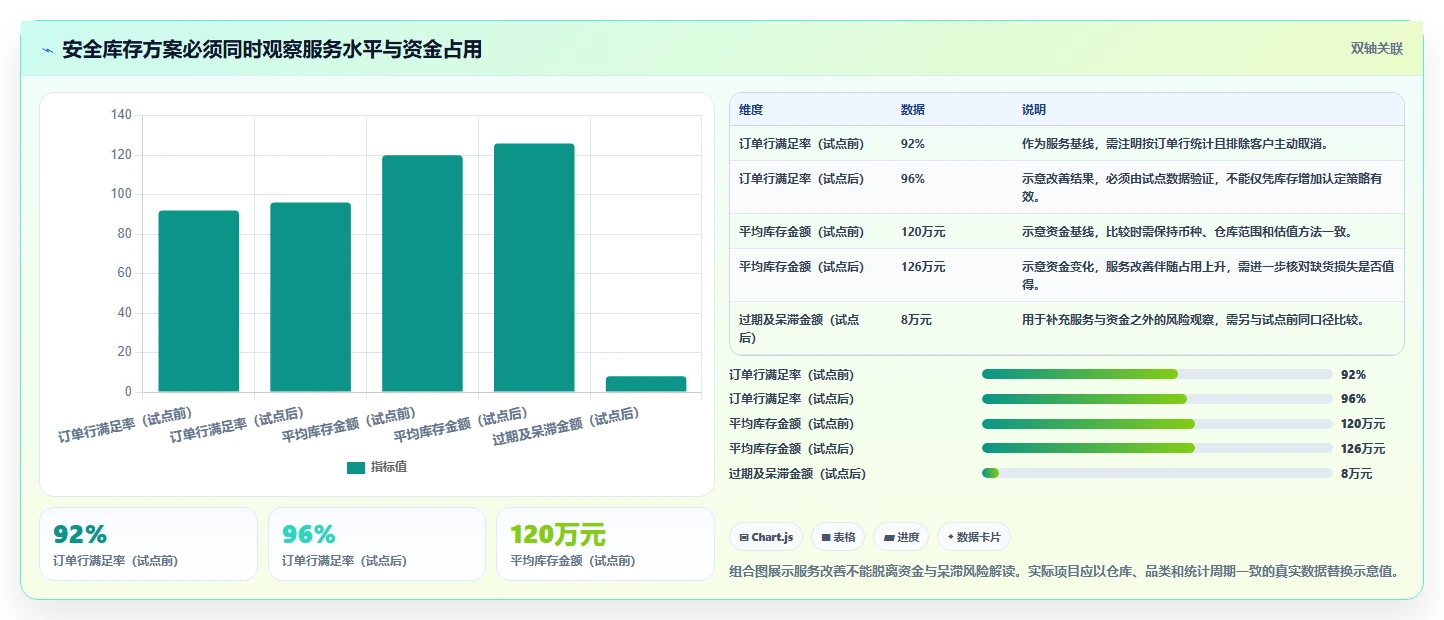This screenshot has width=1444, height=620.
Task: Click the 过期及呆滞金额（试点后） progress bar
Action: pos(1157,473)
